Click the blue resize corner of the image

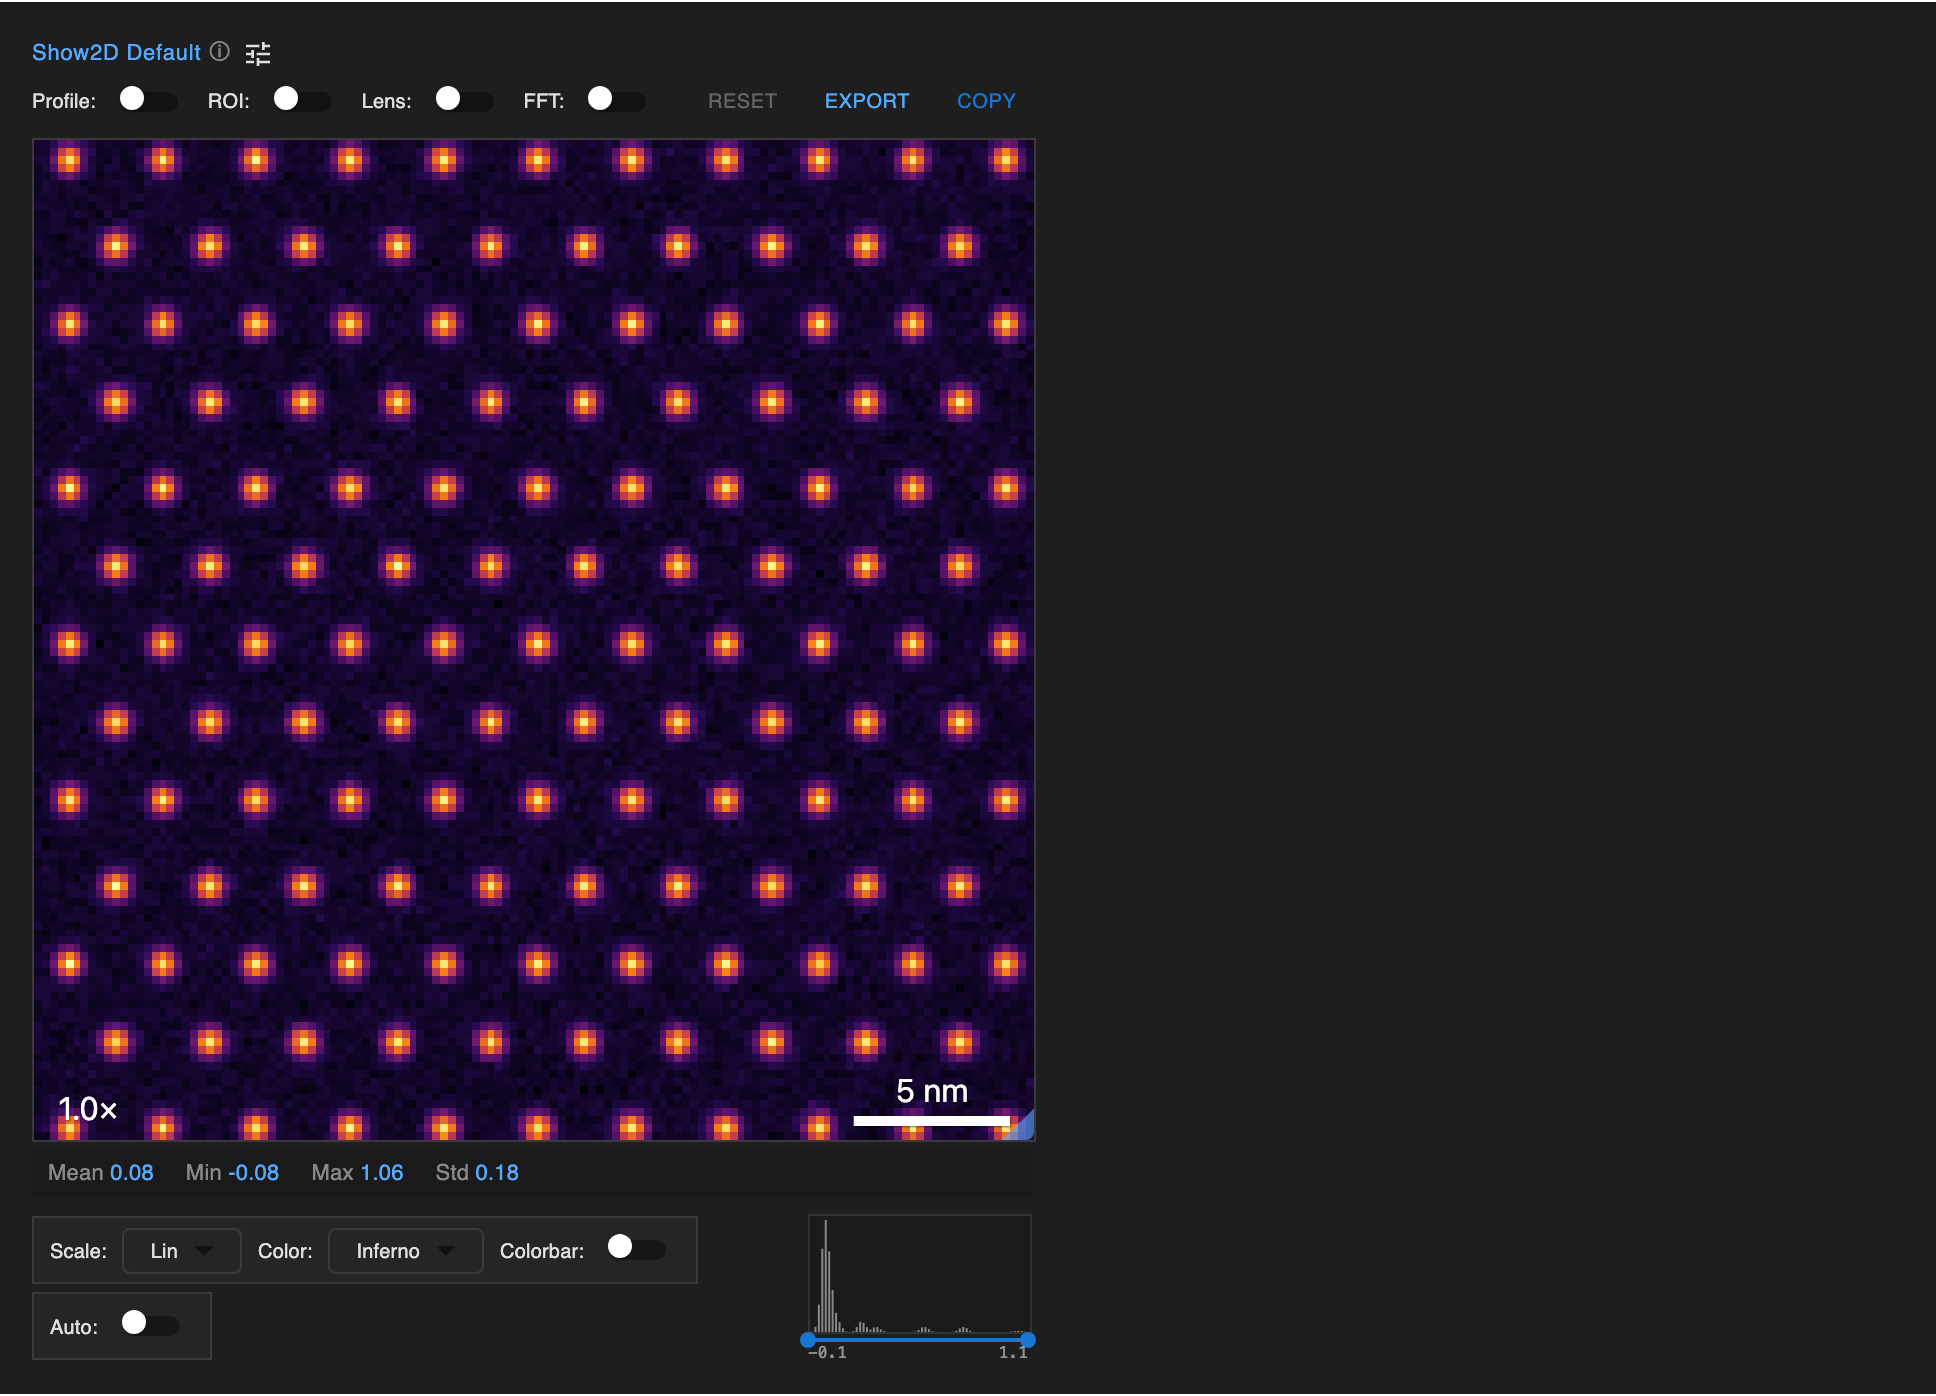pos(1027,1128)
